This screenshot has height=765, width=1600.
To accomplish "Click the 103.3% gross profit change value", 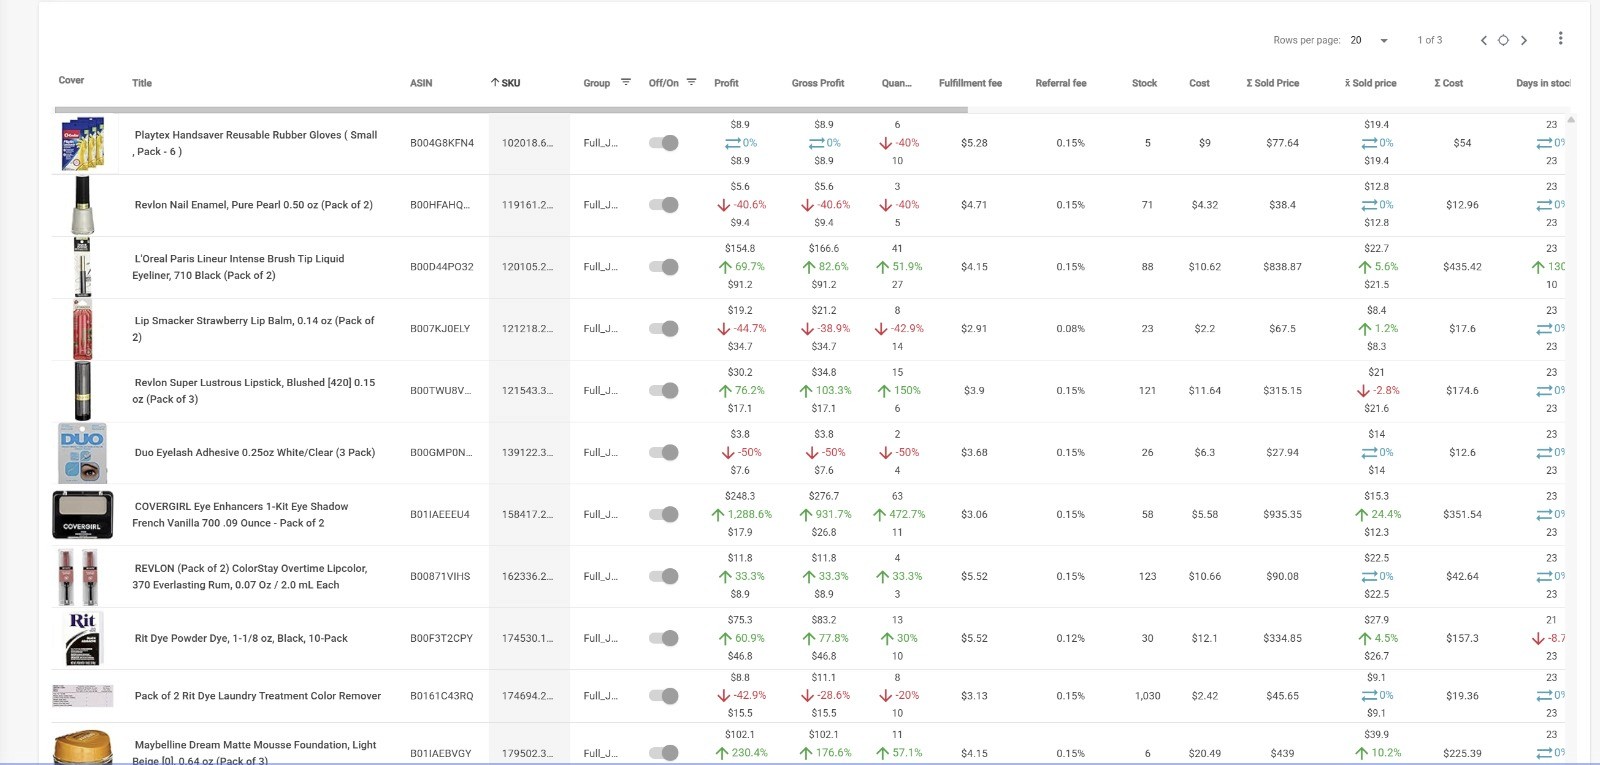I will [833, 391].
